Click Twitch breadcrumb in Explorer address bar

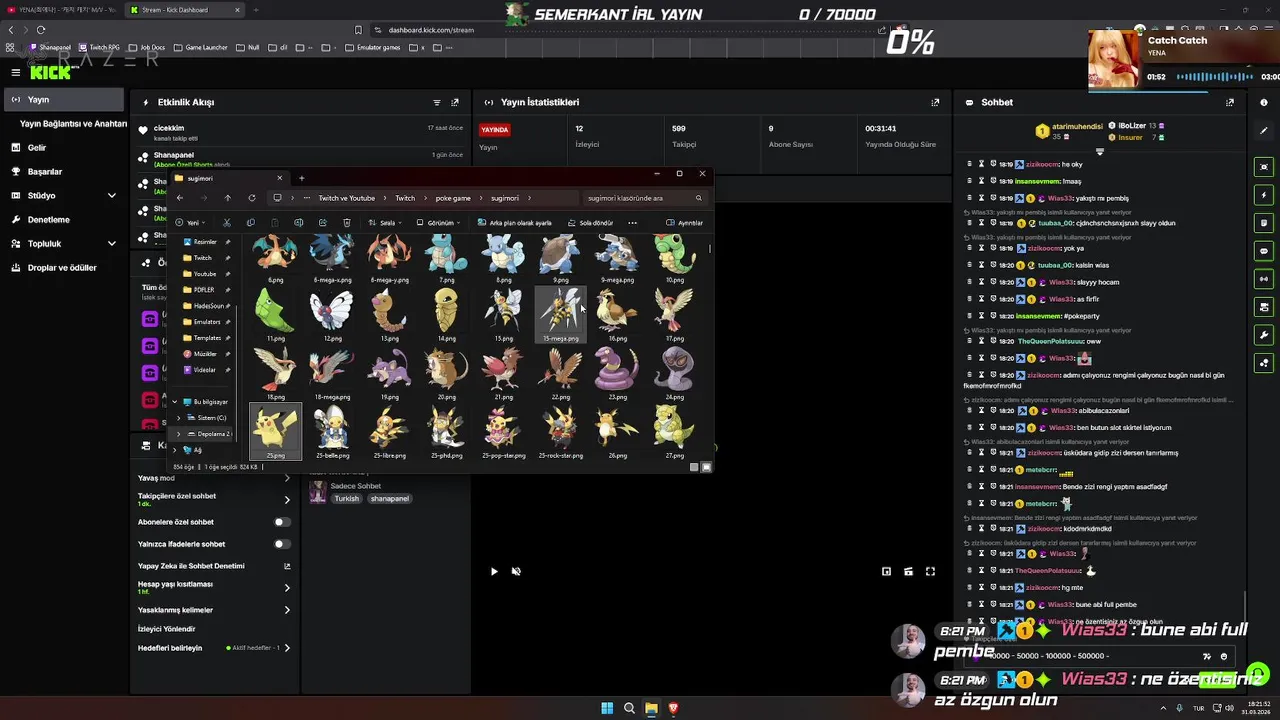click(x=405, y=198)
